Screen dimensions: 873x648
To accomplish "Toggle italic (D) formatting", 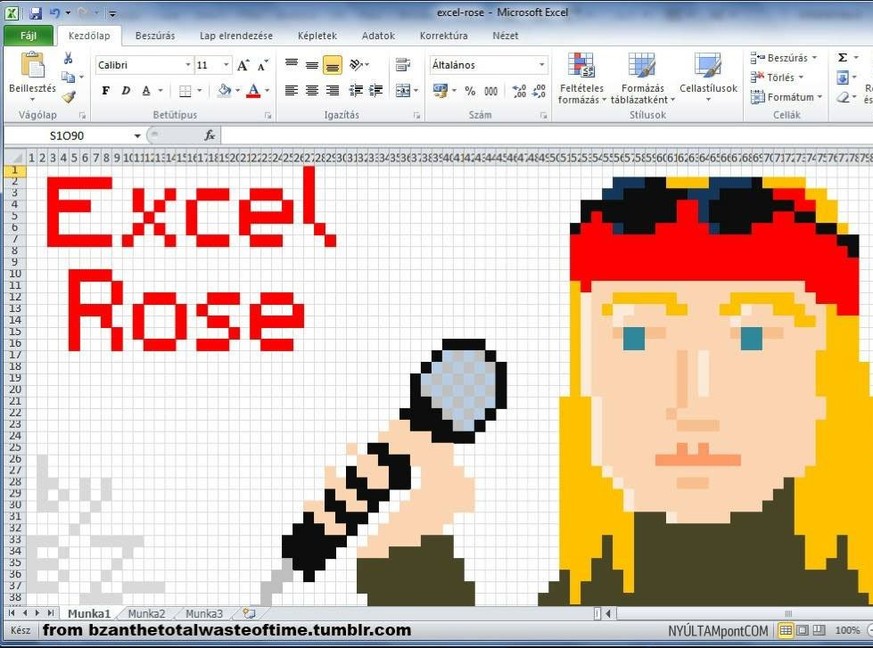I will click(x=126, y=91).
